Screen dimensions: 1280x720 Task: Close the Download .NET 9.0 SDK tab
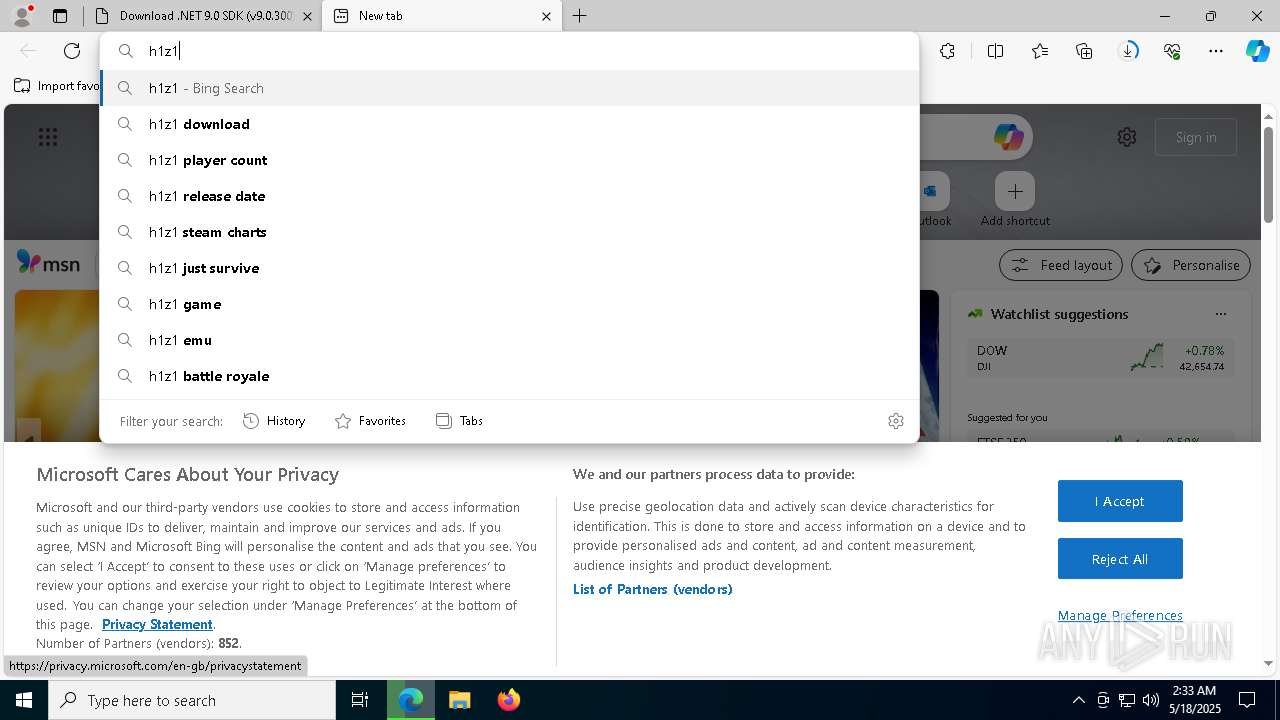307,16
